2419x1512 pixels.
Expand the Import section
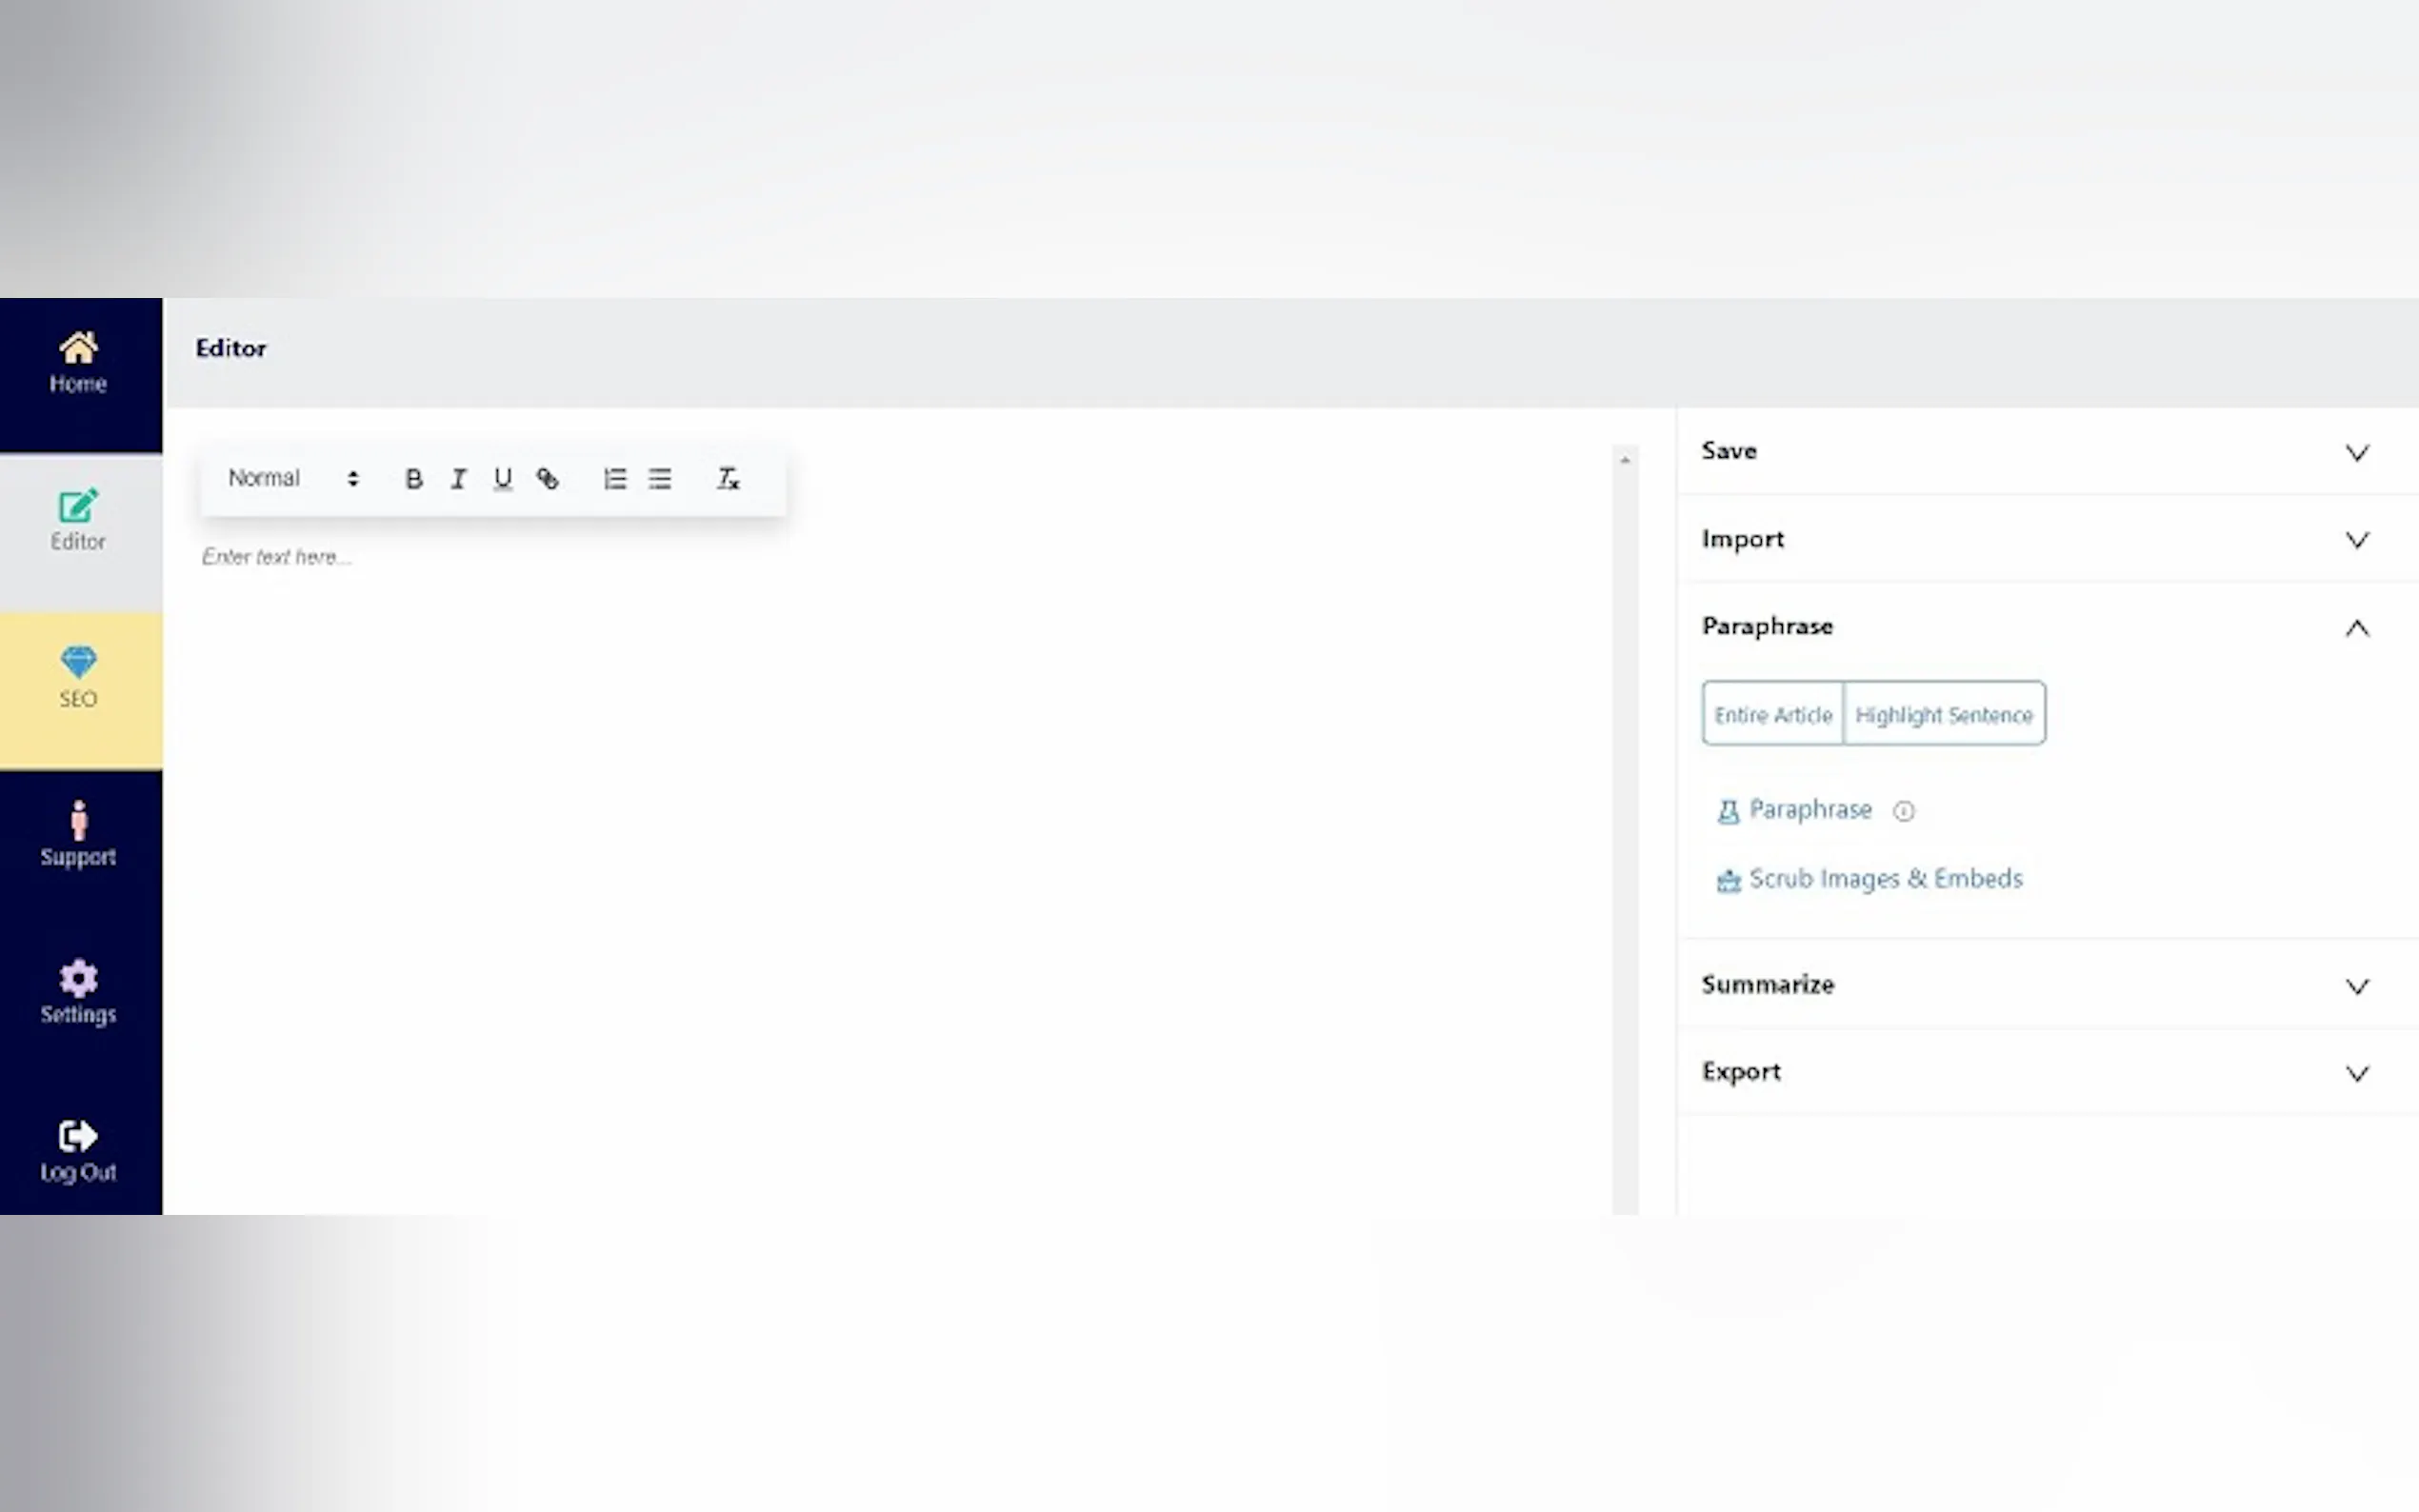2355,540
